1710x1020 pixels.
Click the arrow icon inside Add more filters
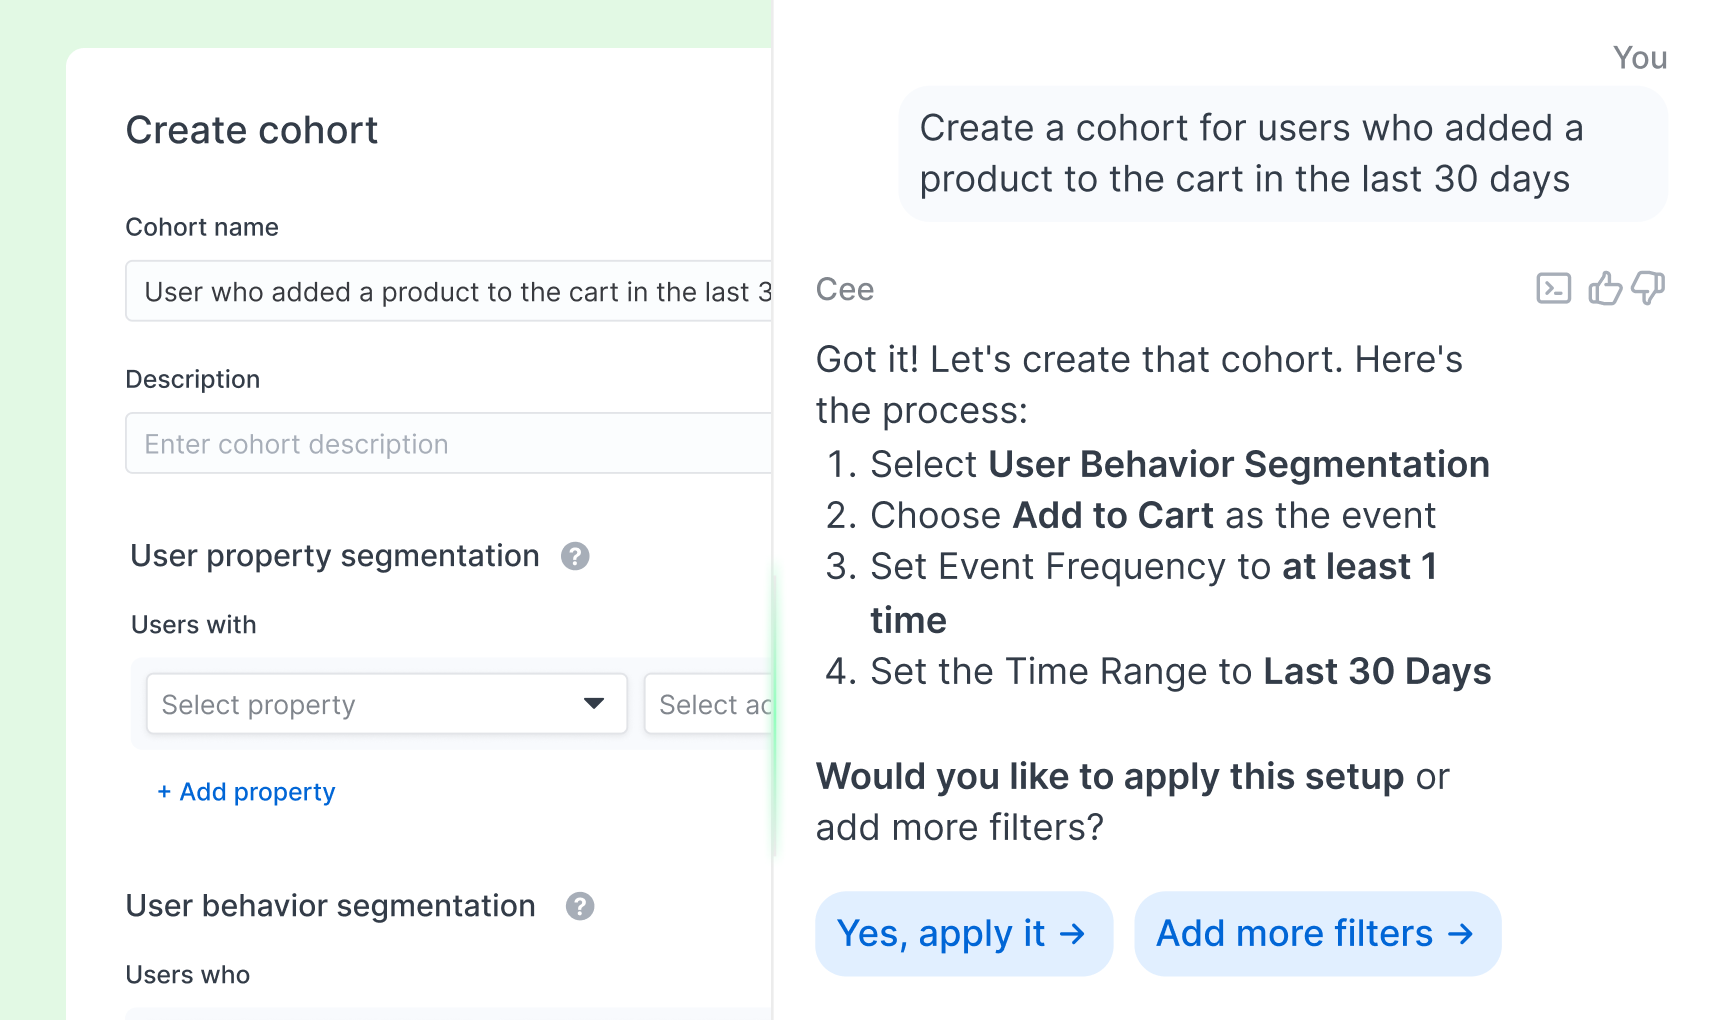1460,933
